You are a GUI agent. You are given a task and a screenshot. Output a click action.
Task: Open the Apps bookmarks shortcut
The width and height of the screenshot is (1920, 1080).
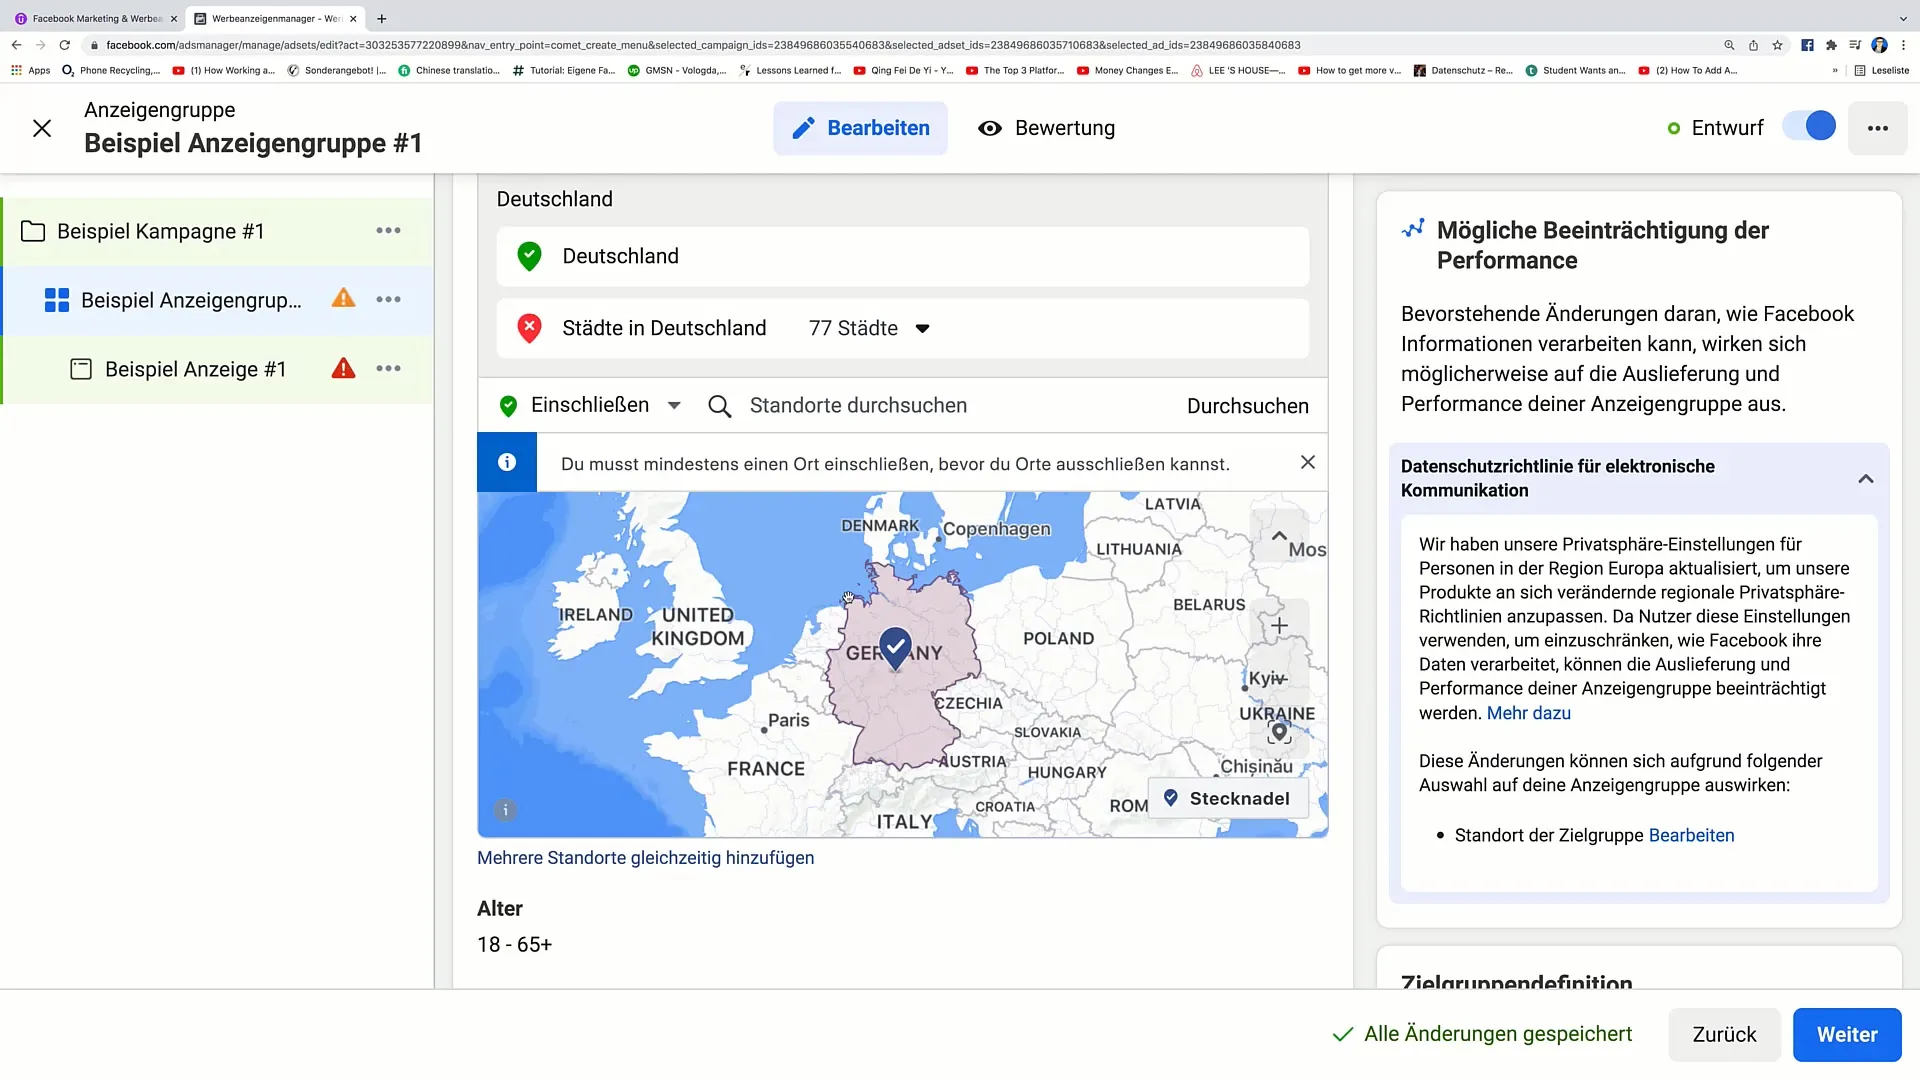(x=30, y=71)
